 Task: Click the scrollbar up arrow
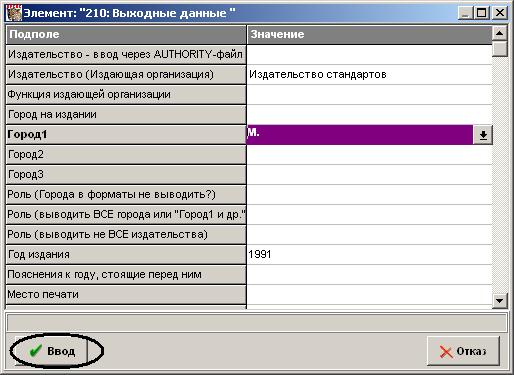coord(499,33)
